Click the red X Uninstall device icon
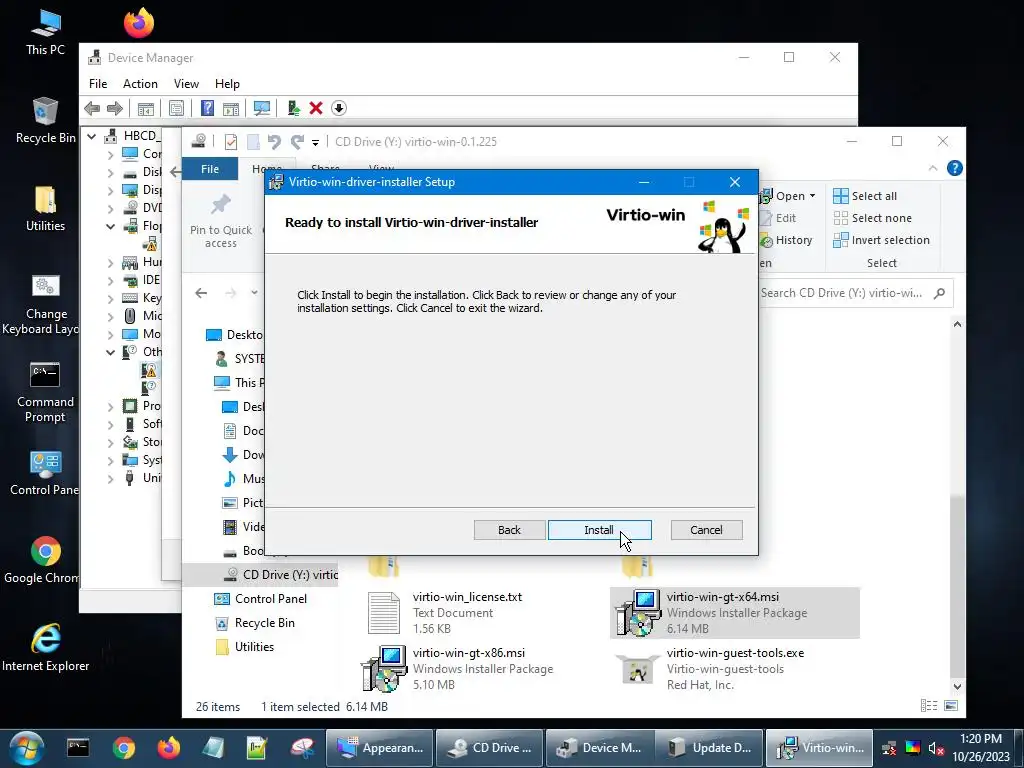The width and height of the screenshot is (1024, 768). click(316, 108)
